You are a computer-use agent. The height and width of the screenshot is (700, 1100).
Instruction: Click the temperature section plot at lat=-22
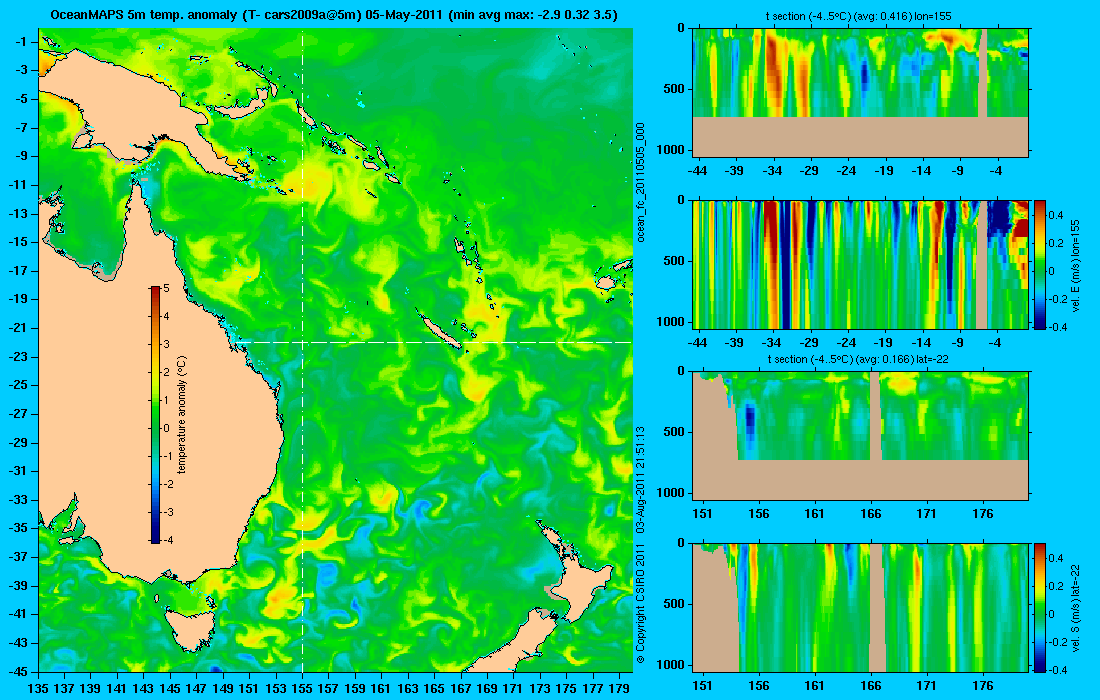[x=861, y=436]
